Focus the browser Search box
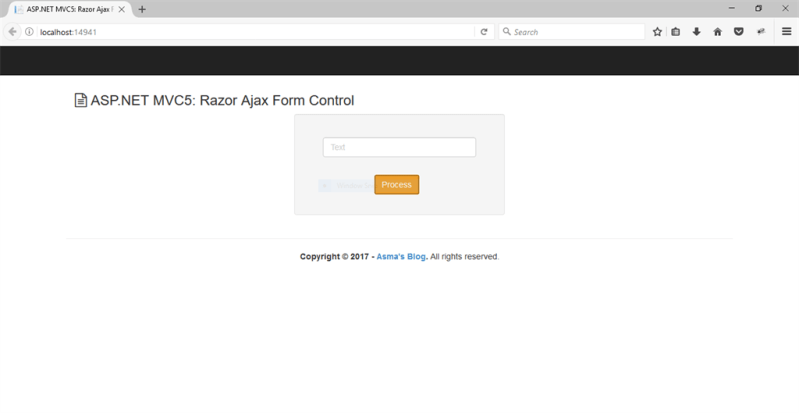The width and height of the screenshot is (799, 413). click(x=572, y=32)
